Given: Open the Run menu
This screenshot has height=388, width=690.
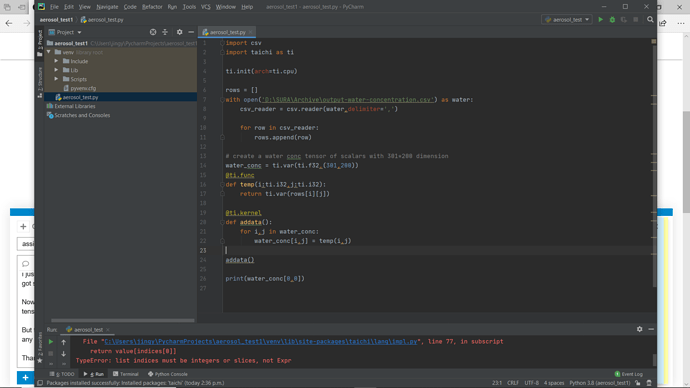Looking at the screenshot, I should coord(172,7).
